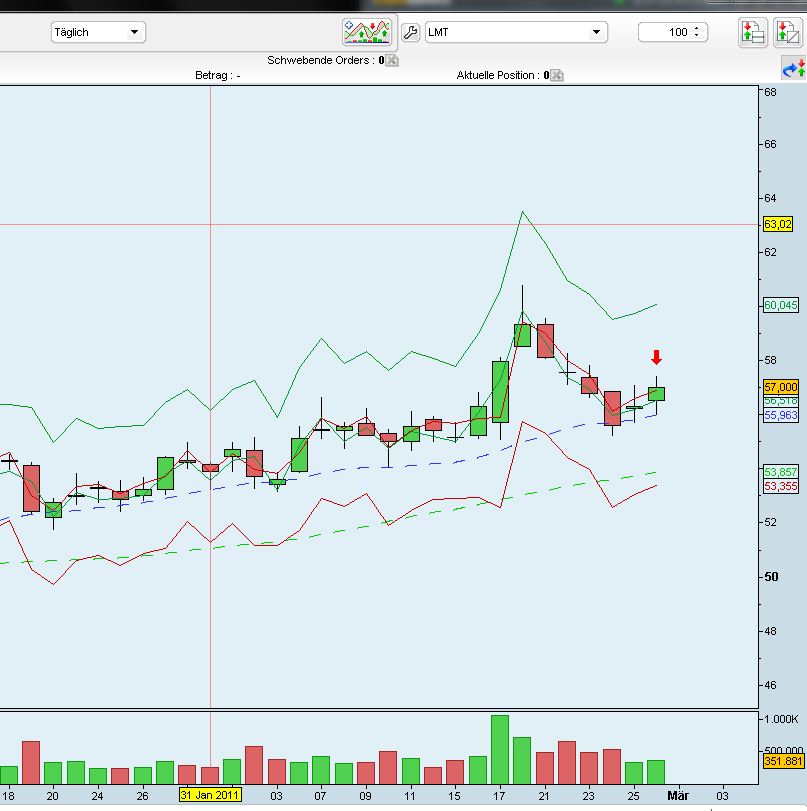Click the 63,02 crosshair price label
Viewport: 807px width, 811px height.
coord(778,224)
